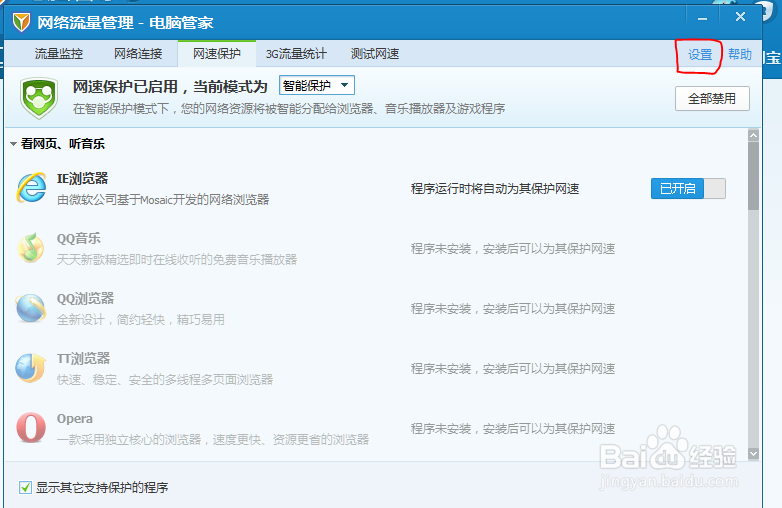Open the 测试网速 tab
The height and width of the screenshot is (508, 782).
pos(375,54)
